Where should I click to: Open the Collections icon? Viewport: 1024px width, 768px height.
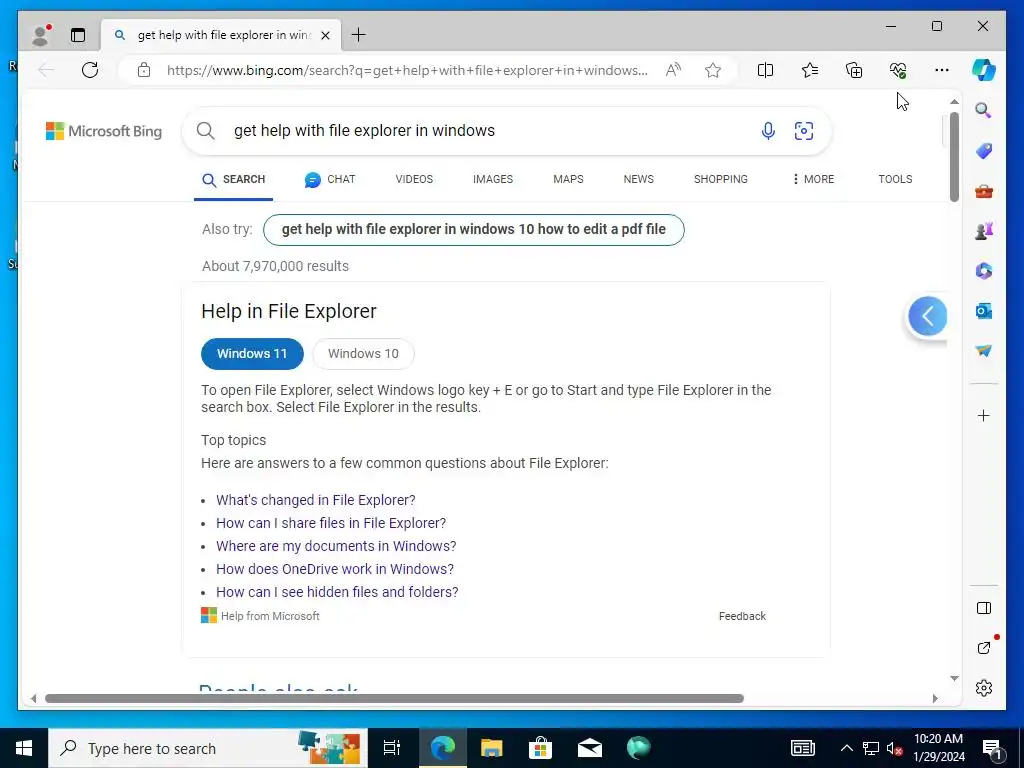854,70
